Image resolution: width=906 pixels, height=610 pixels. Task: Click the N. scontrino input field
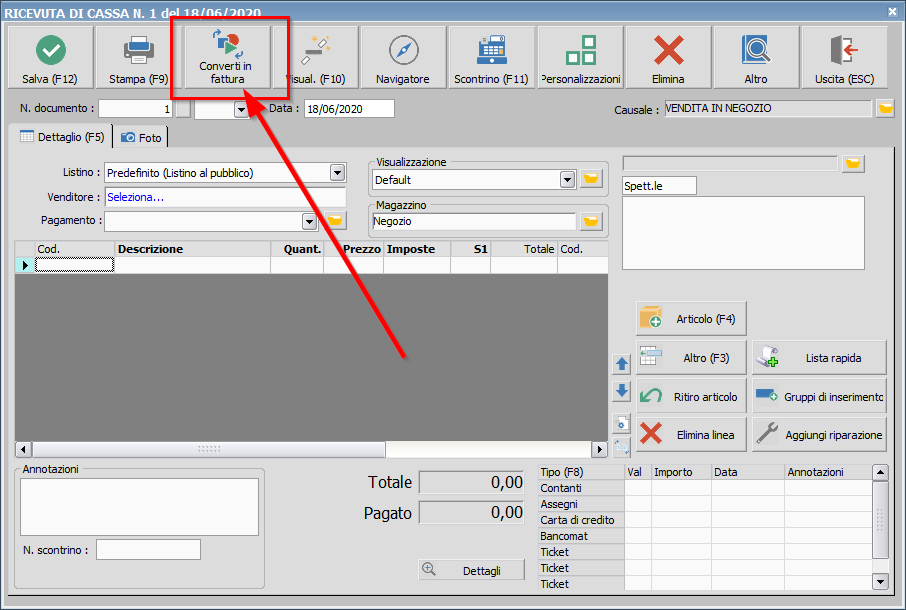tap(148, 549)
